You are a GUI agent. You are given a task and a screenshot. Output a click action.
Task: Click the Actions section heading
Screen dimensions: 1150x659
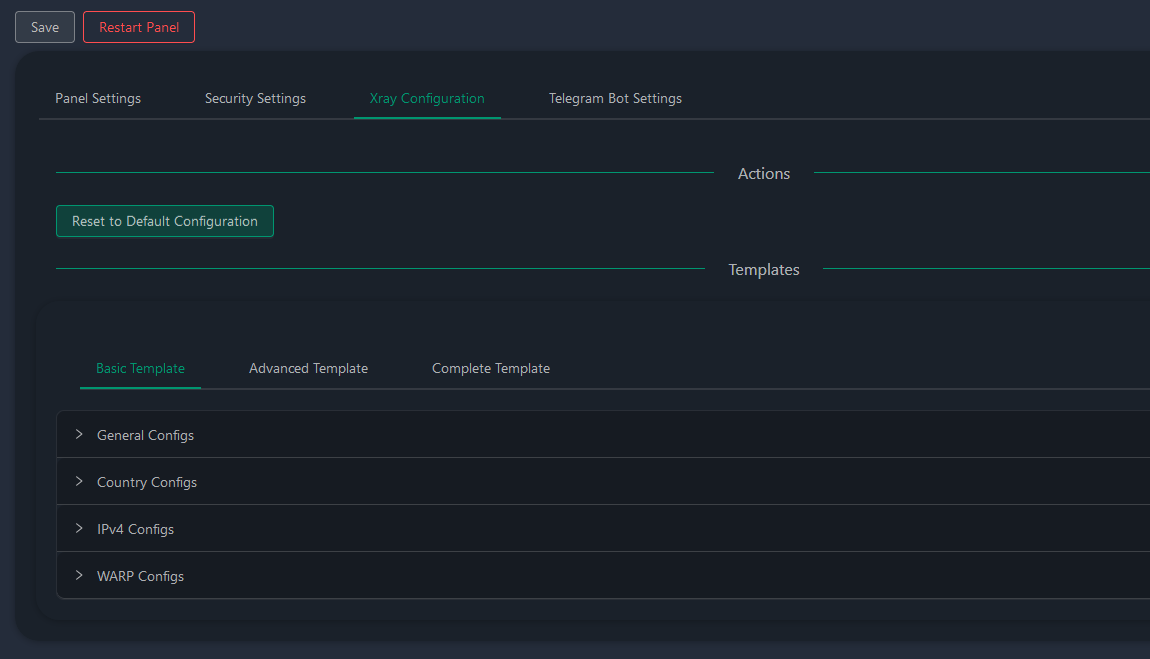point(764,173)
